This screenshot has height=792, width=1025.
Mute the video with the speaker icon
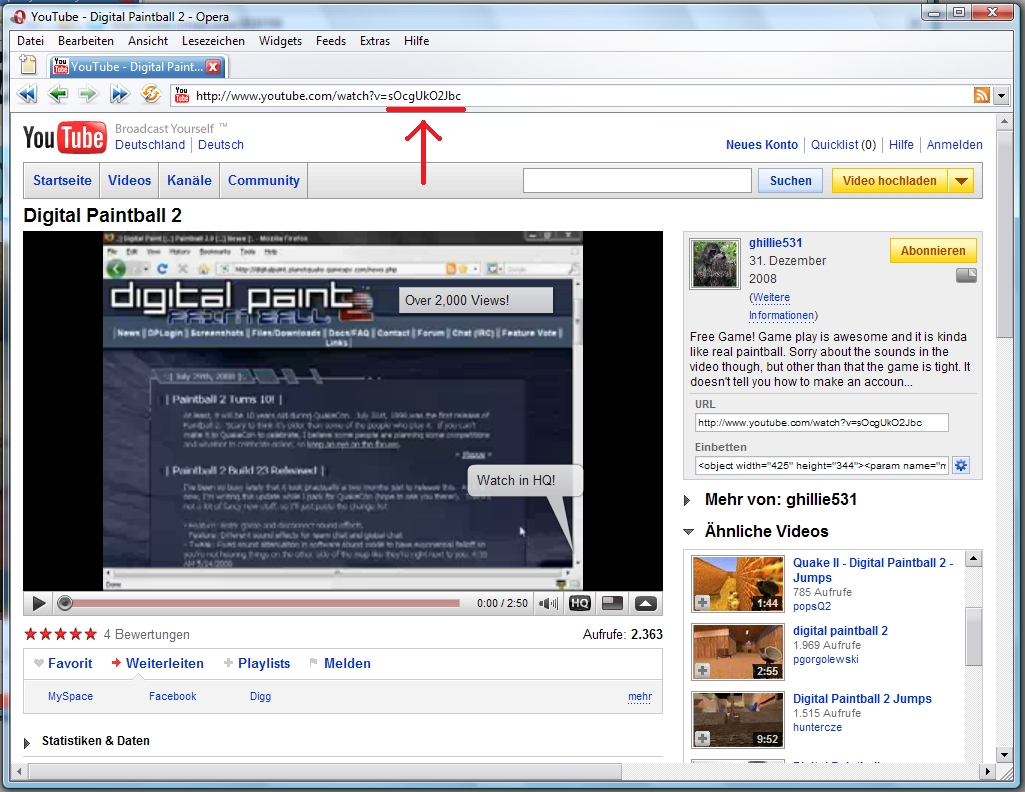coord(549,603)
